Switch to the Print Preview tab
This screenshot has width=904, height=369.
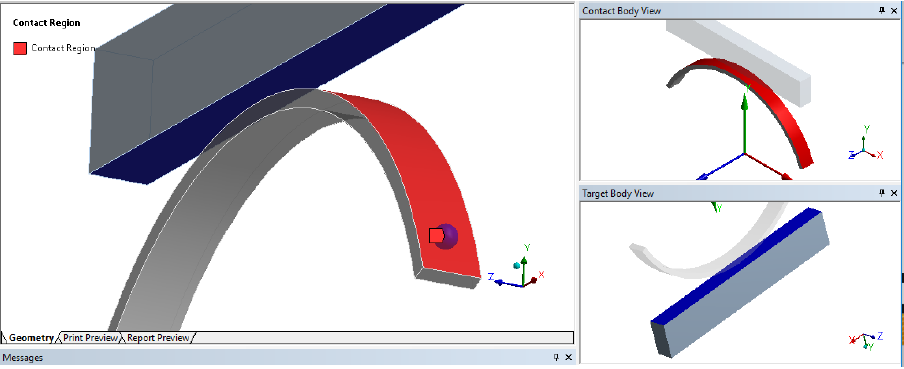pyautogui.click(x=91, y=338)
